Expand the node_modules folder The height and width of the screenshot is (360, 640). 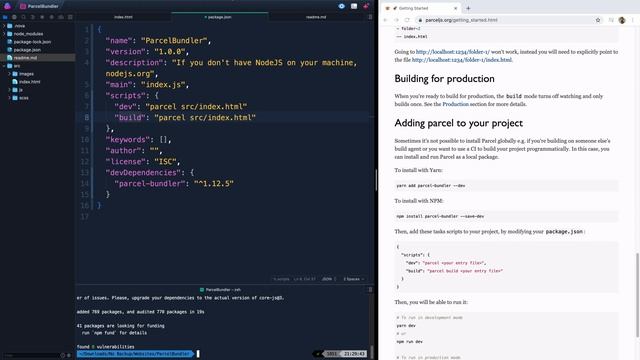(x=4, y=34)
